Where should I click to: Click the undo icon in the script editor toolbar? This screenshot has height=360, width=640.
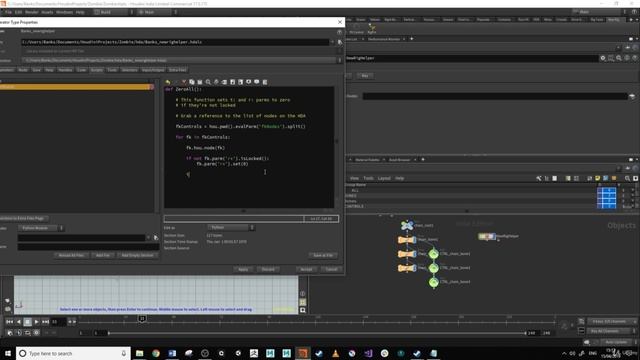(168, 82)
